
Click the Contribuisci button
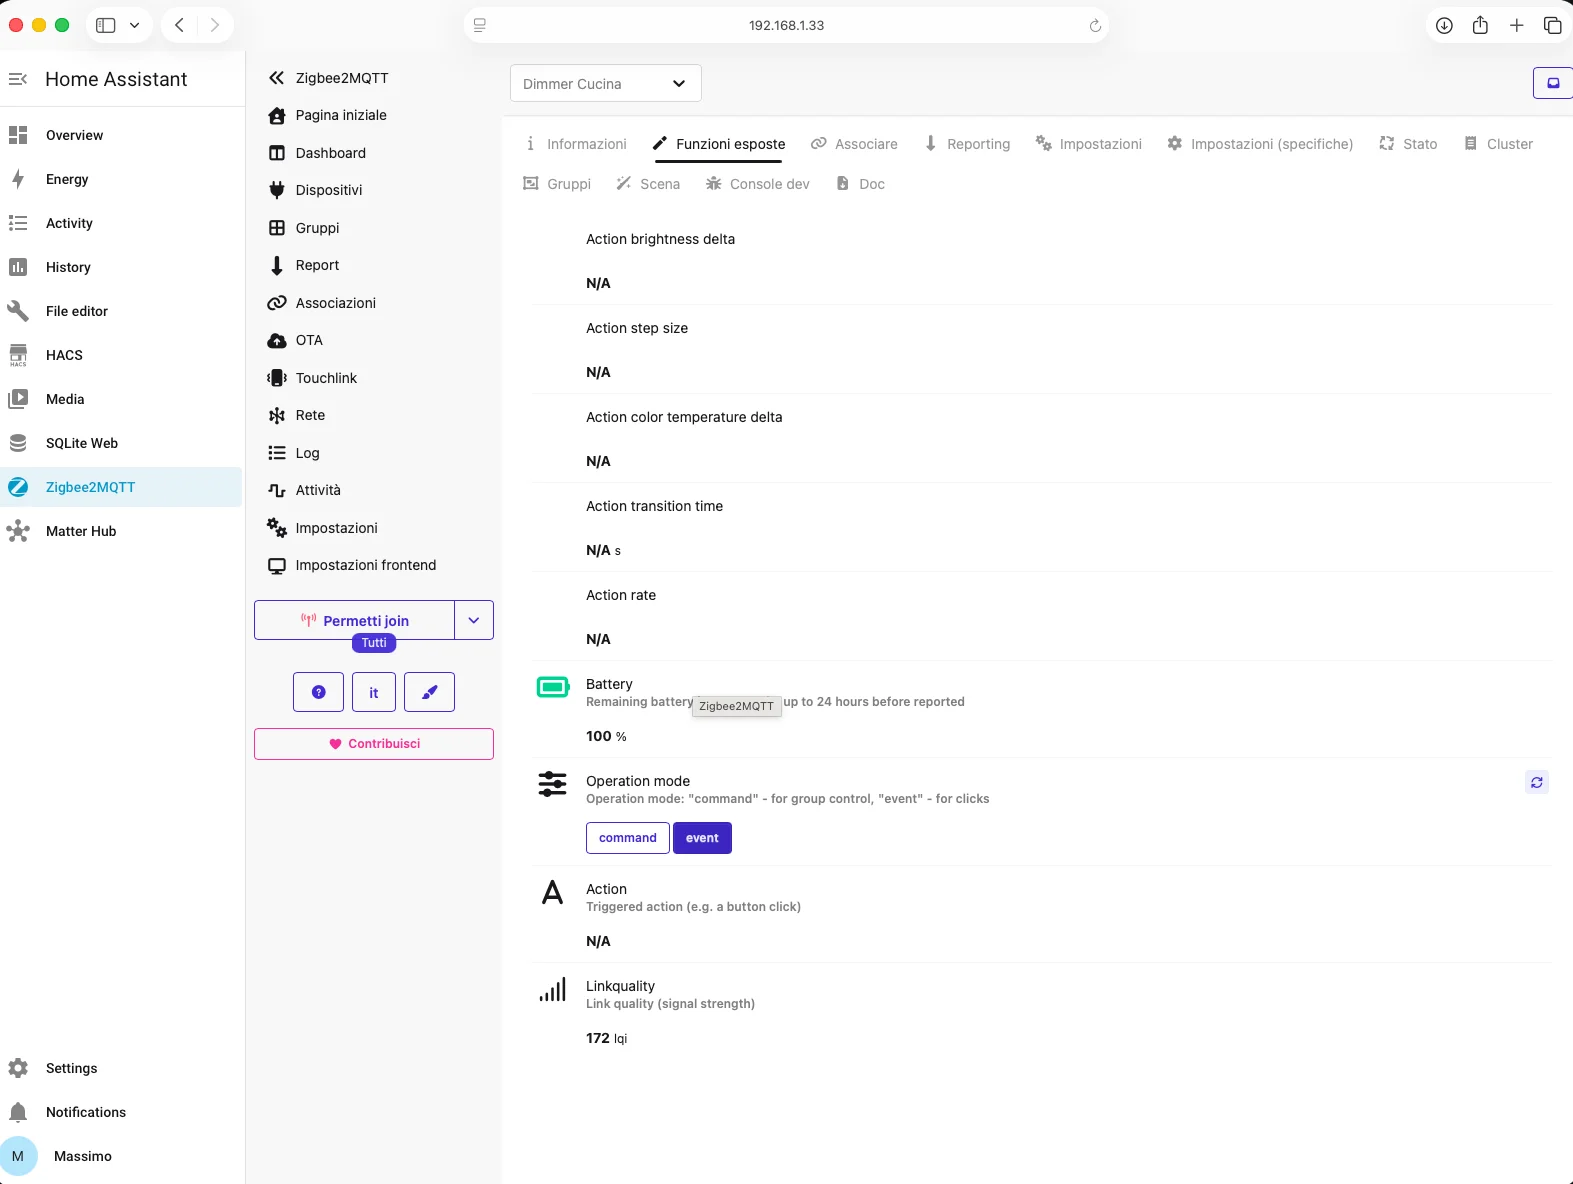pyautogui.click(x=374, y=744)
